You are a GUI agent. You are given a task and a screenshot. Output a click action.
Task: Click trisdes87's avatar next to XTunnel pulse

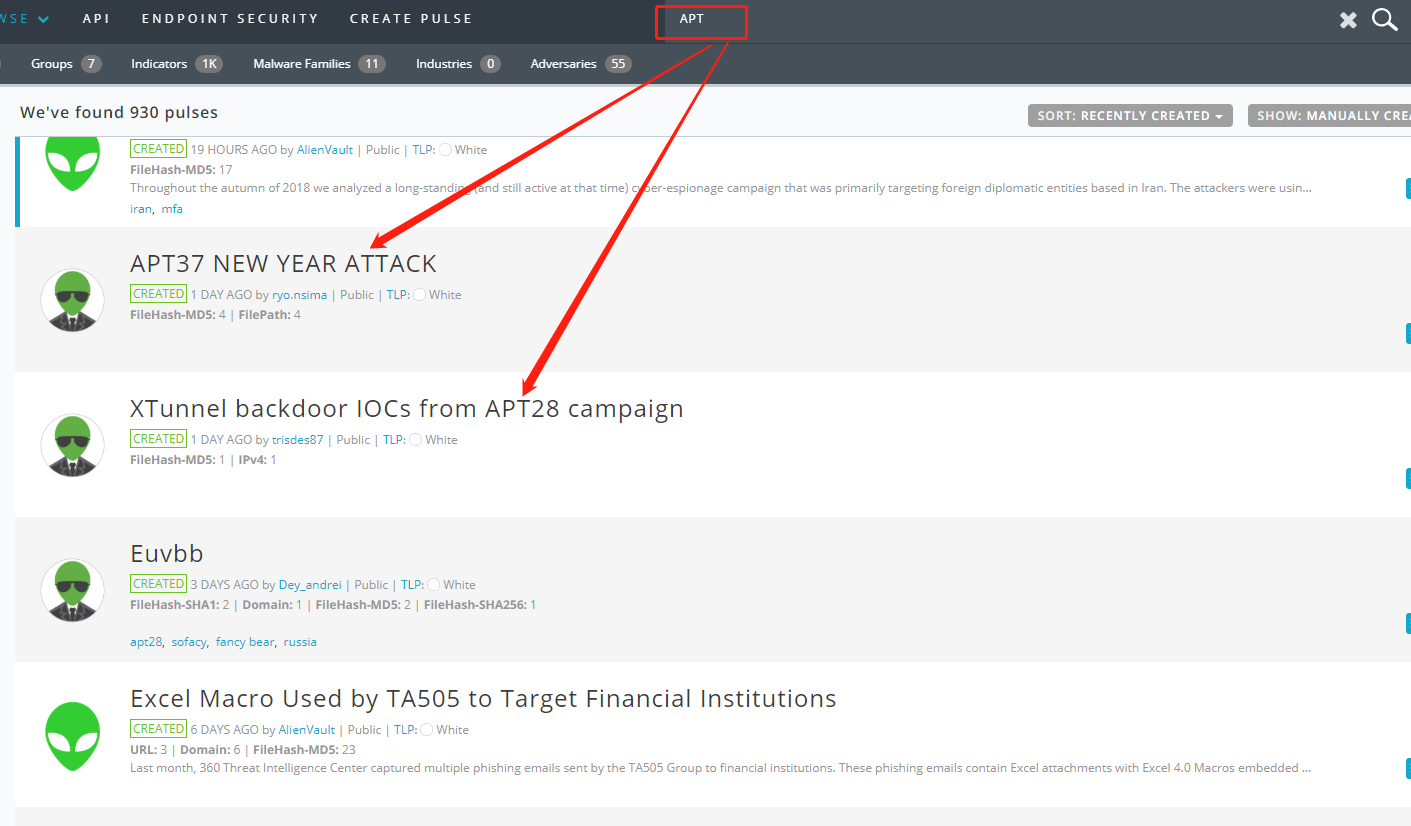73,445
